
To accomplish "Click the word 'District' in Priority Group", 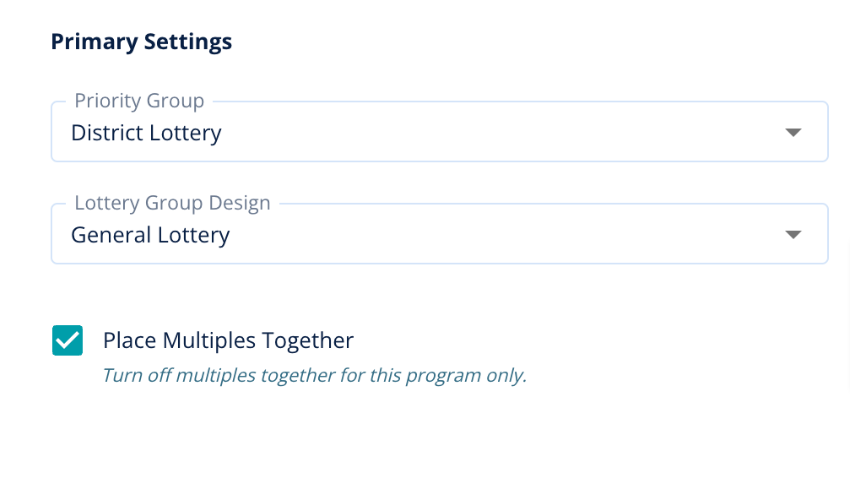I will [x=107, y=132].
